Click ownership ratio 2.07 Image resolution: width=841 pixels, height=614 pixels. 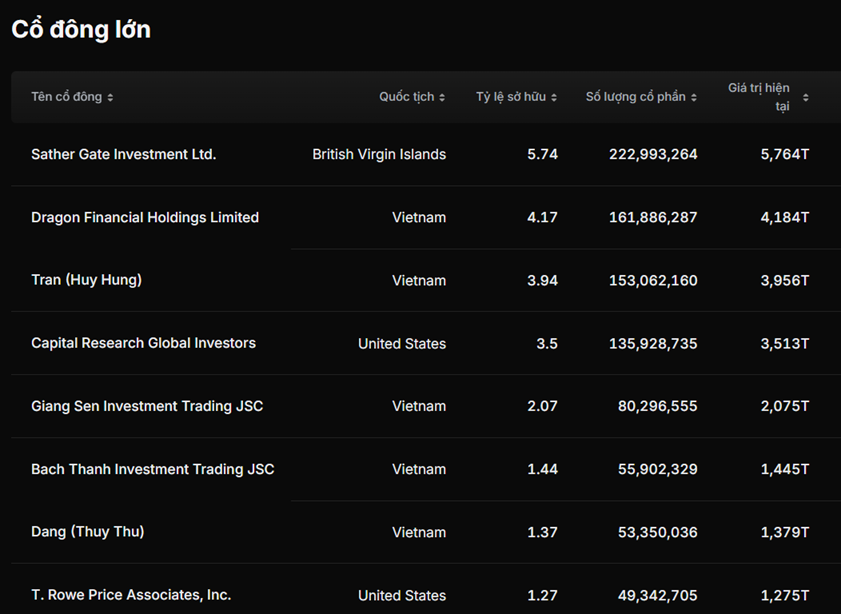click(x=542, y=406)
